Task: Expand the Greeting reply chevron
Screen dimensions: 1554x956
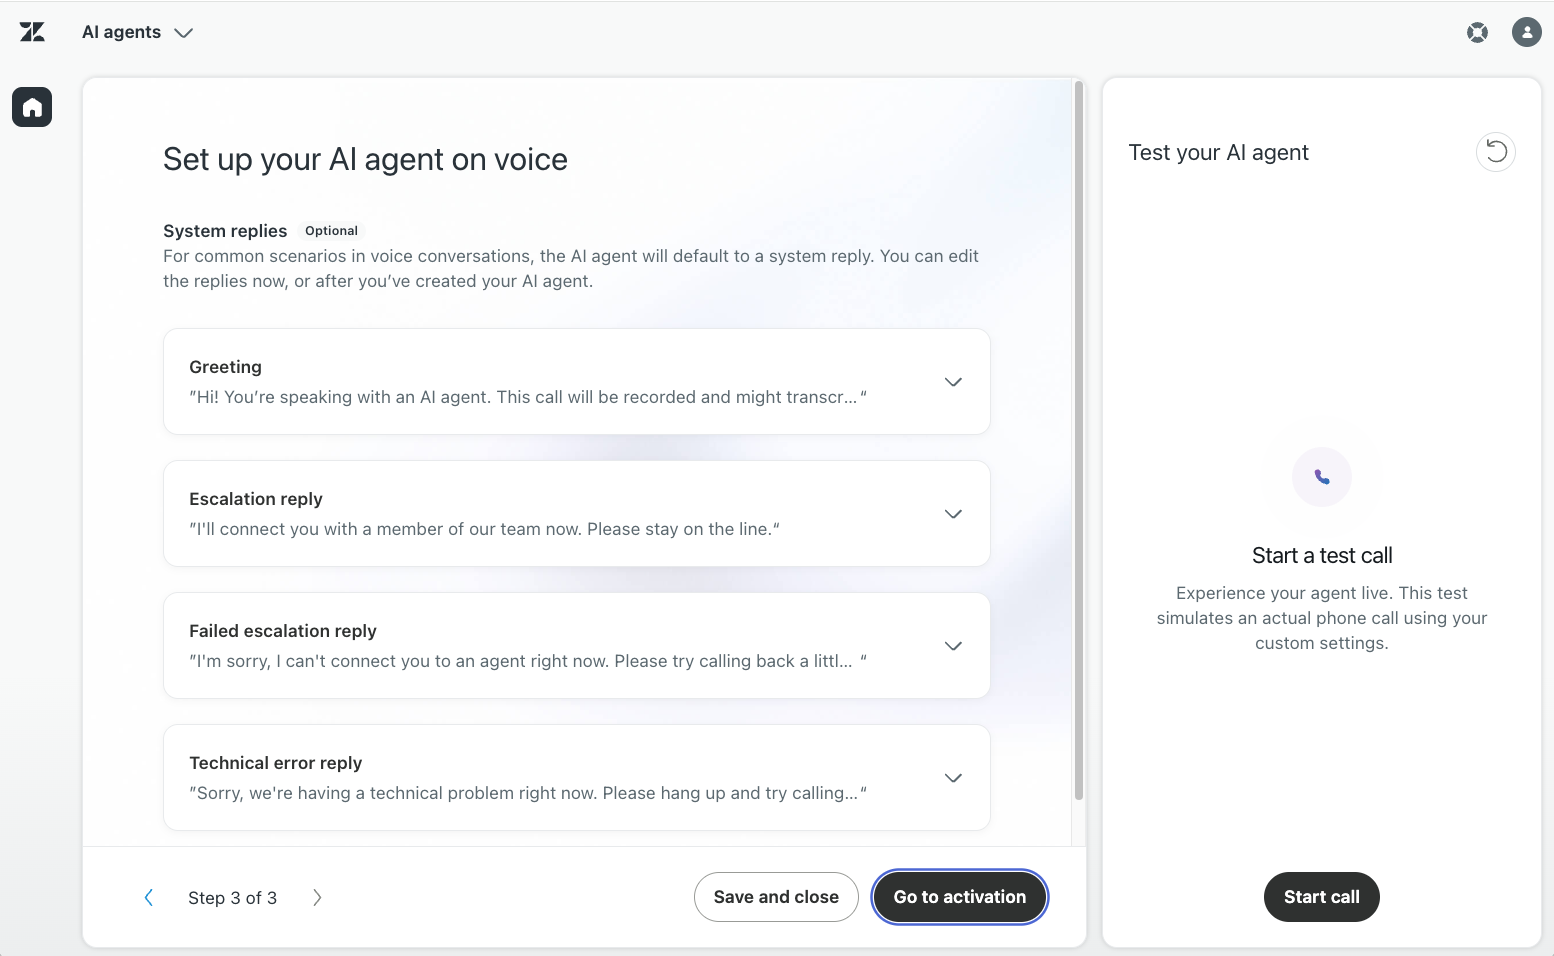Action: pyautogui.click(x=953, y=382)
